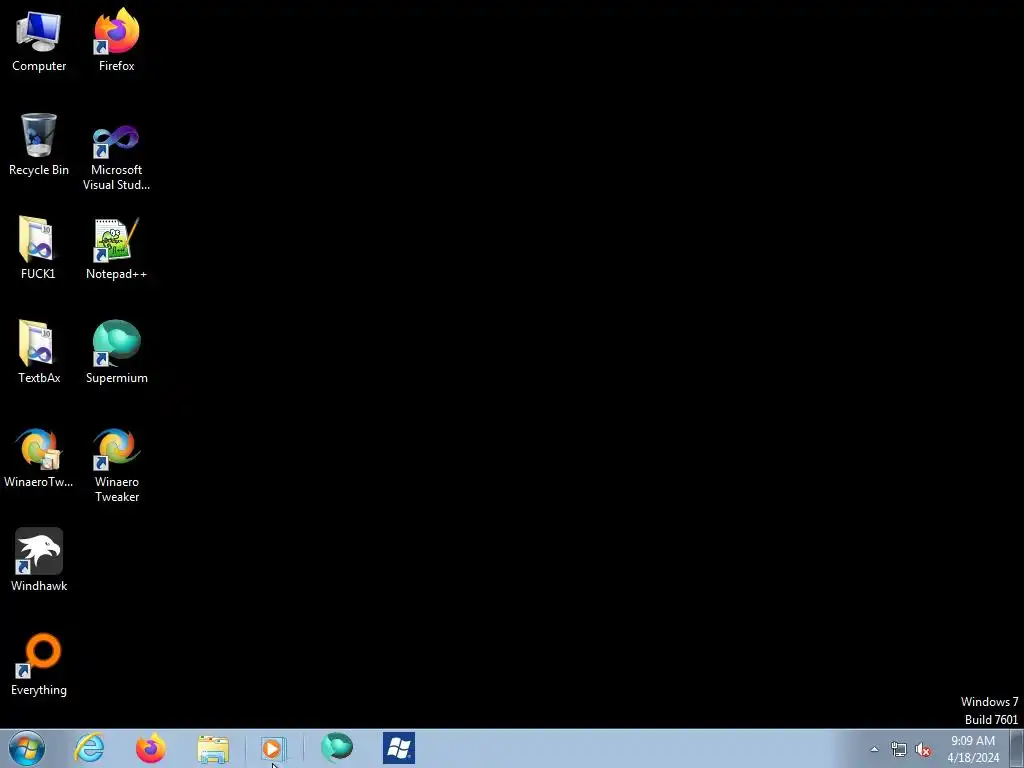
Task: Select the FUCK1 folder
Action: pyautogui.click(x=38, y=248)
